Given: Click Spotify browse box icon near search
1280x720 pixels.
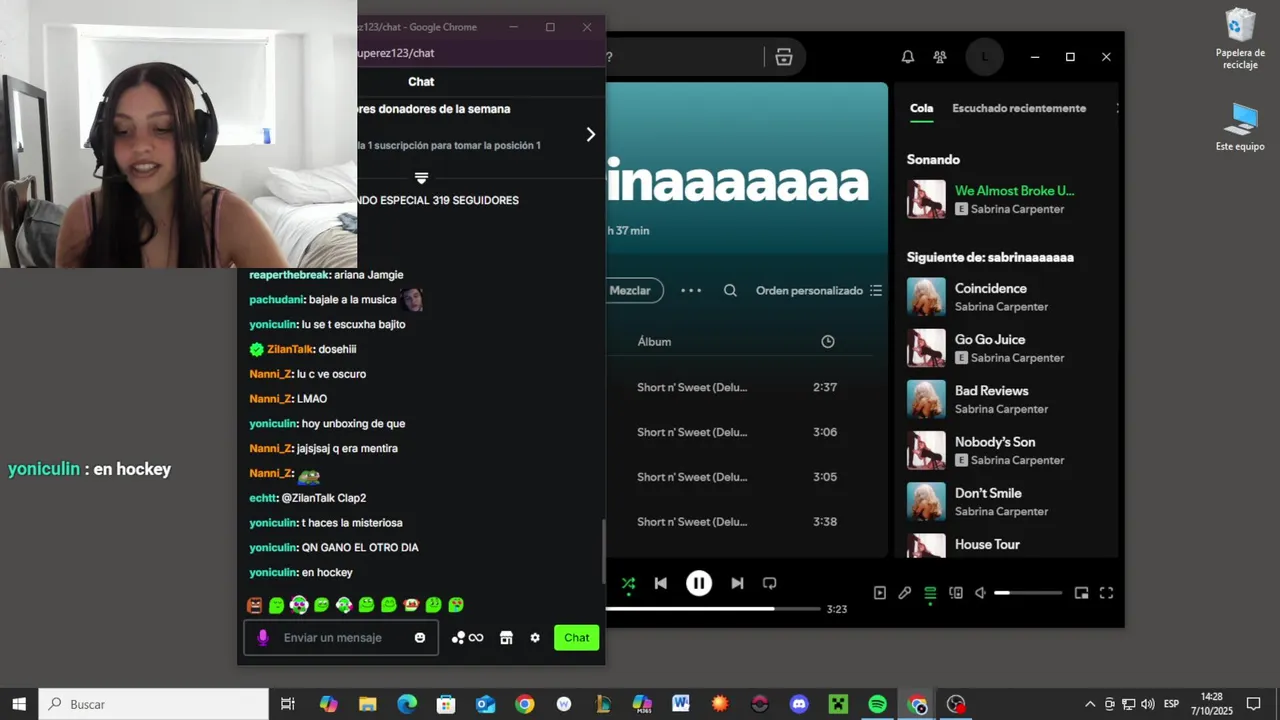Looking at the screenshot, I should [x=784, y=57].
